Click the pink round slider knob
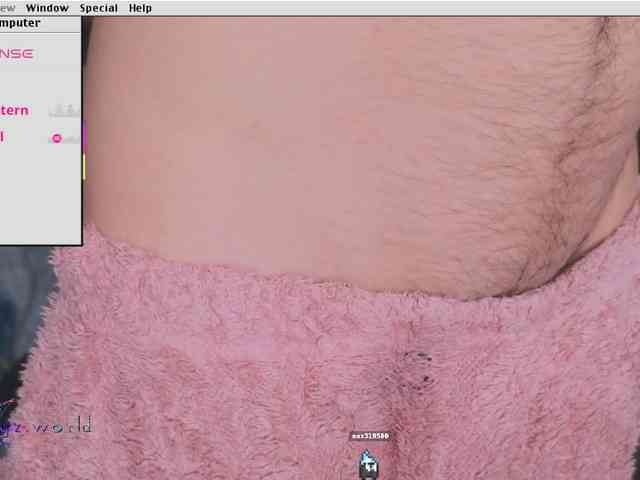The height and width of the screenshot is (480, 640). 57,138
